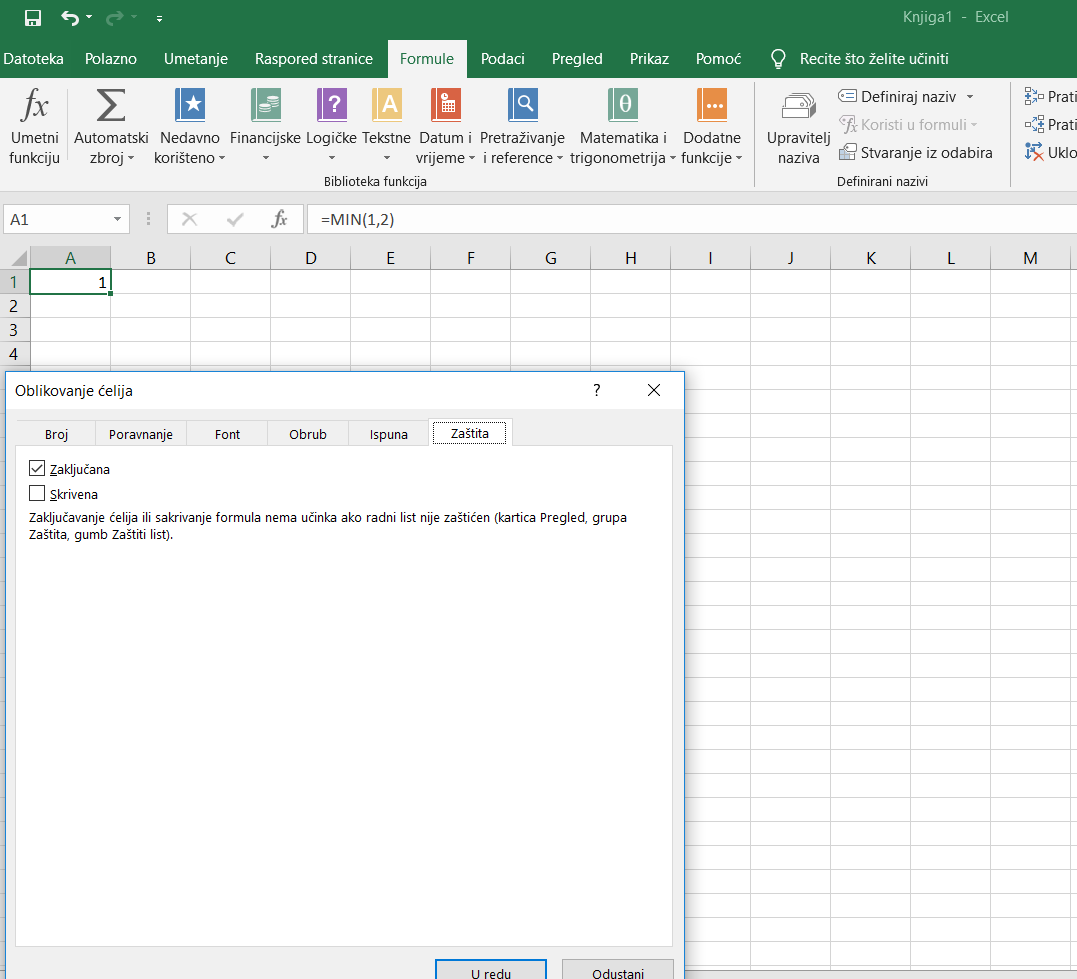
Task: Open Logičke functions library
Action: coord(331,126)
